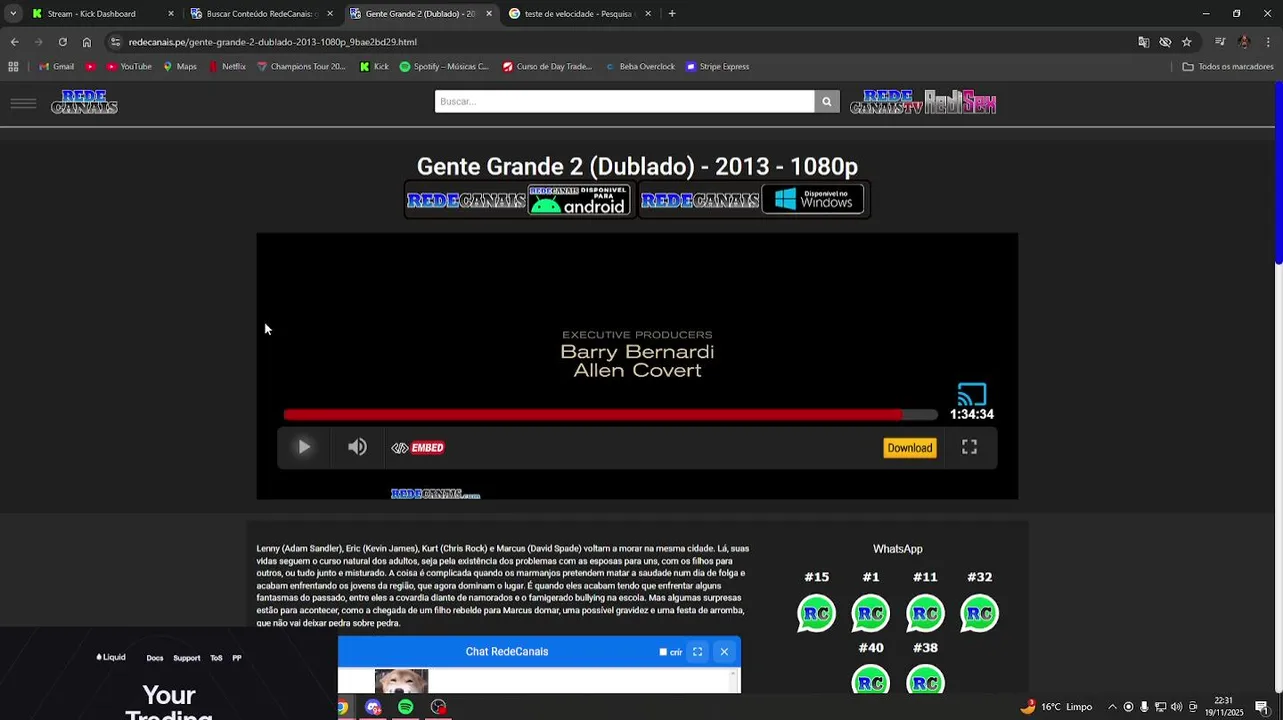Image resolution: width=1283 pixels, height=720 pixels.
Task: Mute the video player volume
Action: [x=357, y=447]
